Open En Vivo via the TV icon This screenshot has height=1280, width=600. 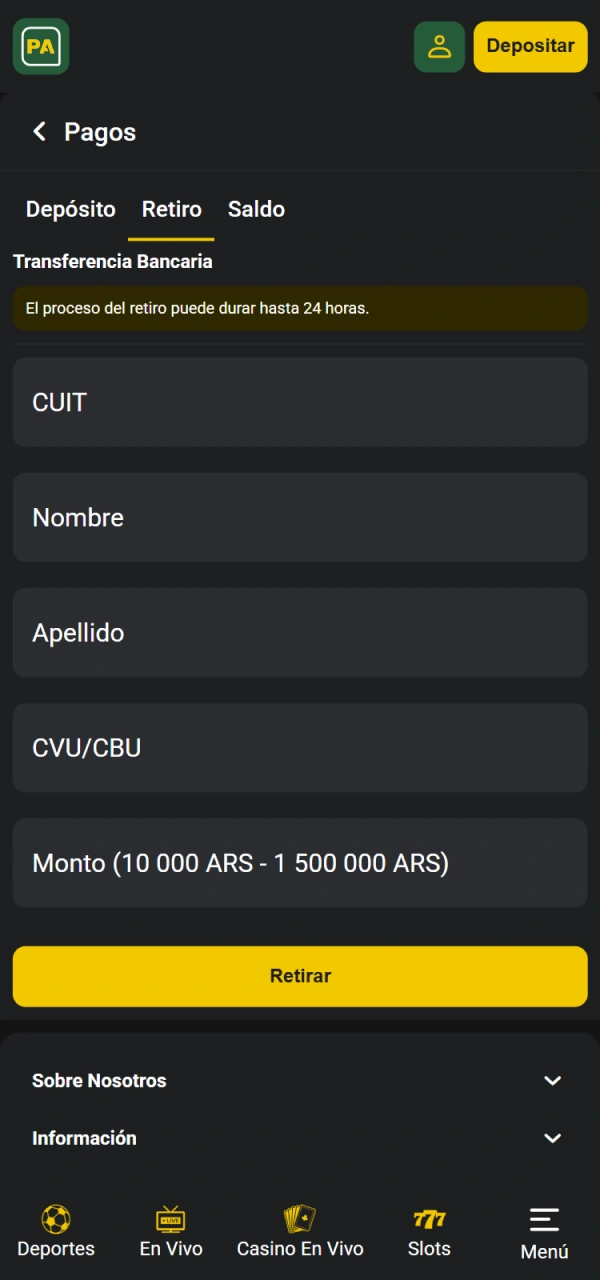tap(170, 1219)
